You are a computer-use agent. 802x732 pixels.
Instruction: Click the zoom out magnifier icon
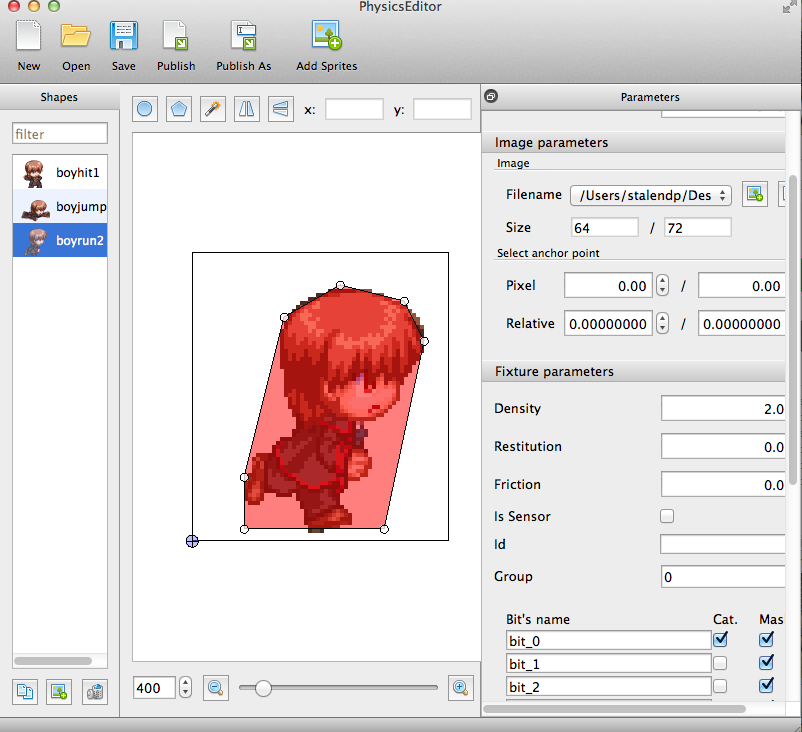[x=215, y=687]
